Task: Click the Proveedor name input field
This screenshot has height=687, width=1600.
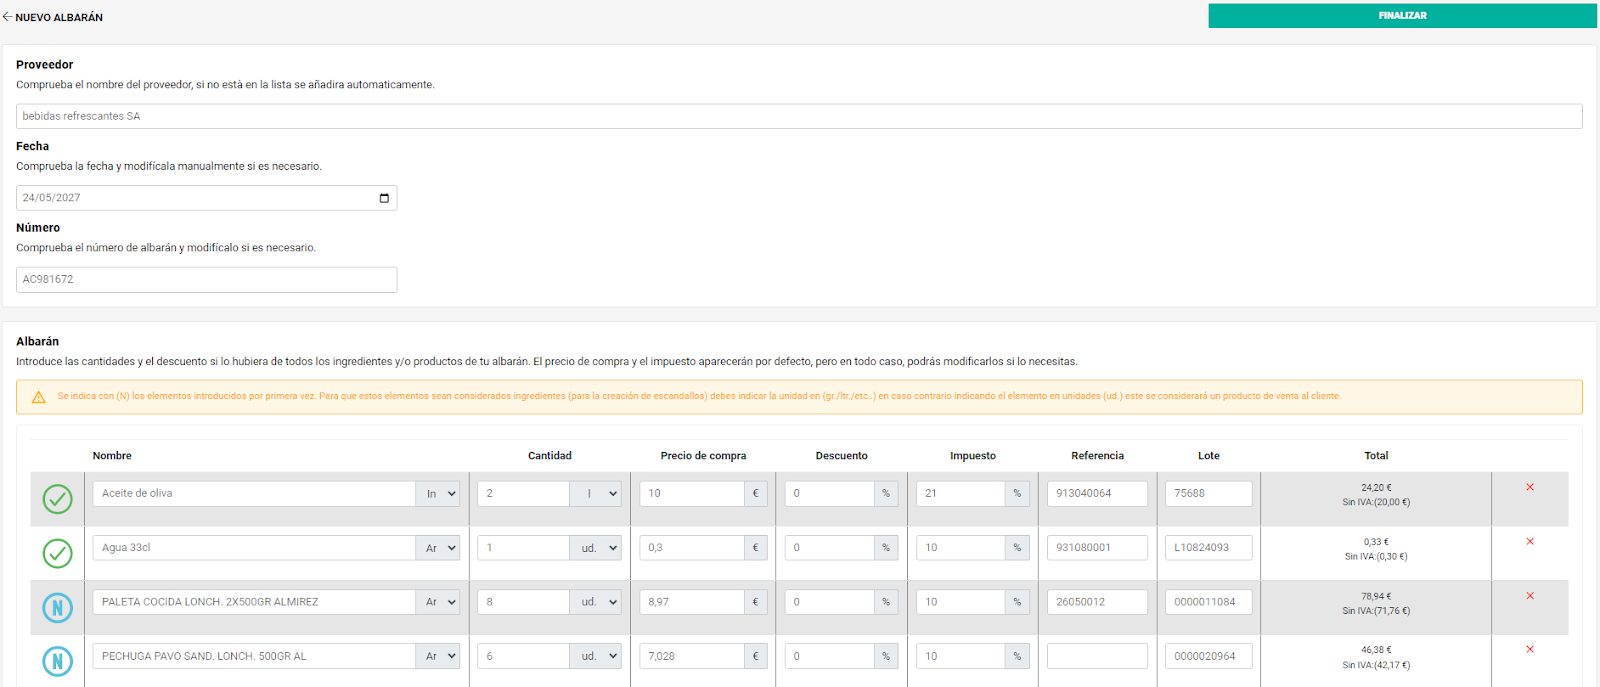Action: [x=798, y=116]
